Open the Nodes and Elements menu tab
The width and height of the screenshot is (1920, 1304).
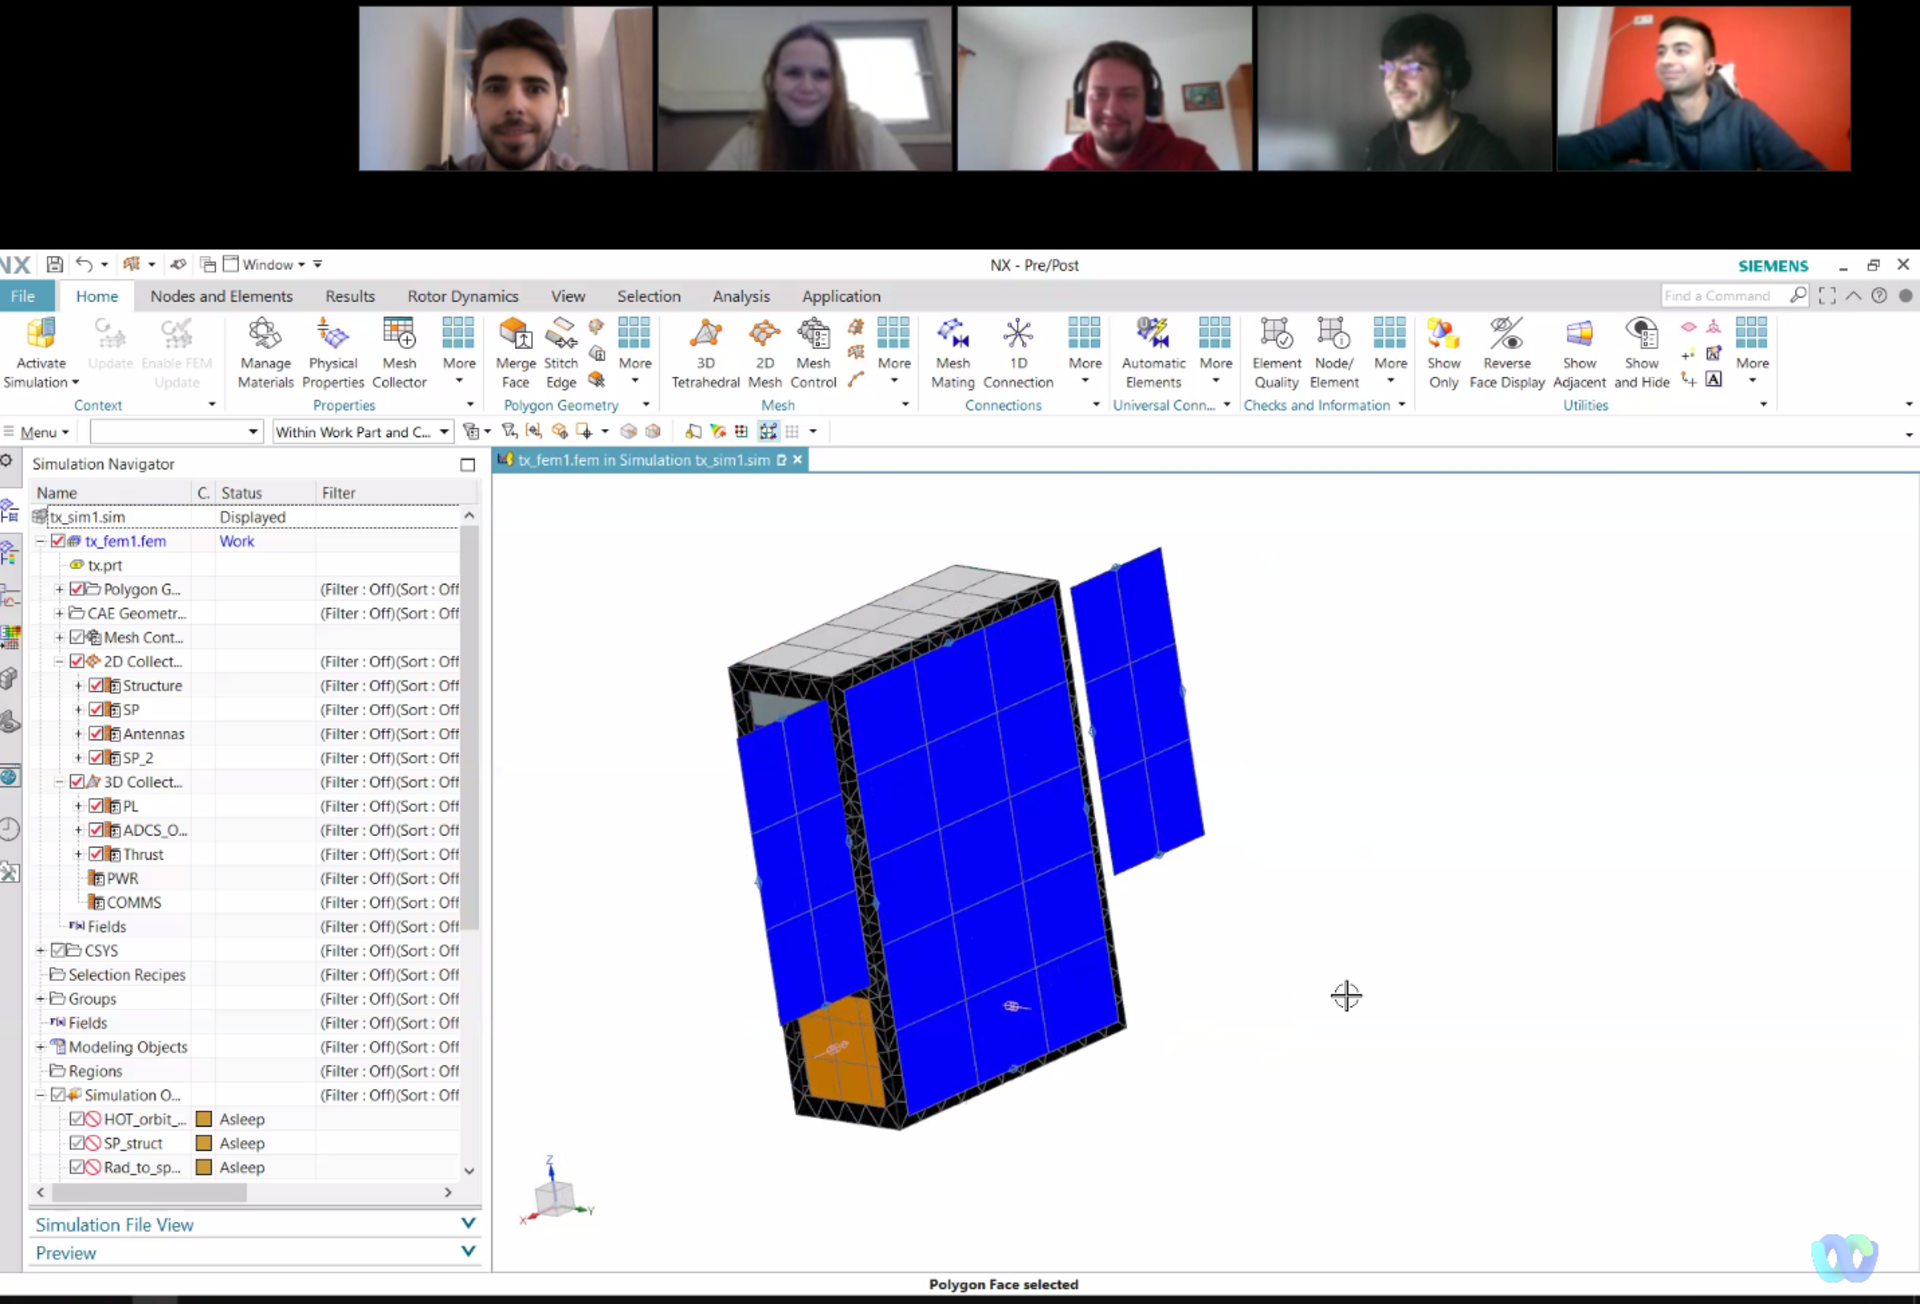point(221,295)
